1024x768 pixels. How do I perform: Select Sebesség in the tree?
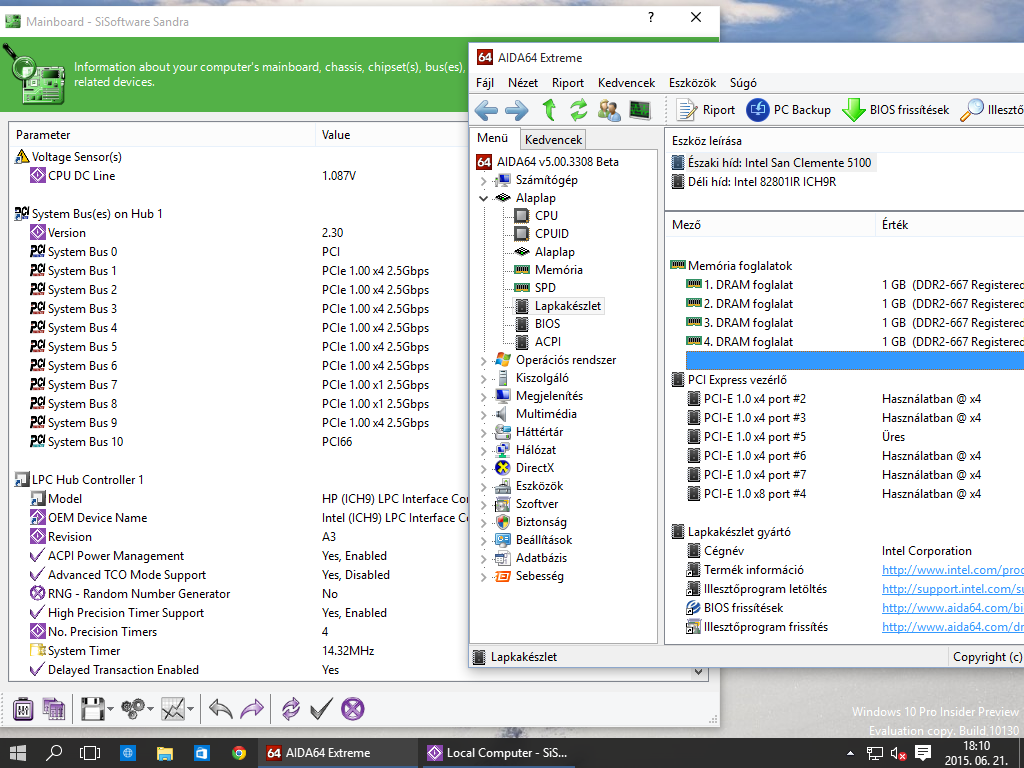(x=539, y=576)
